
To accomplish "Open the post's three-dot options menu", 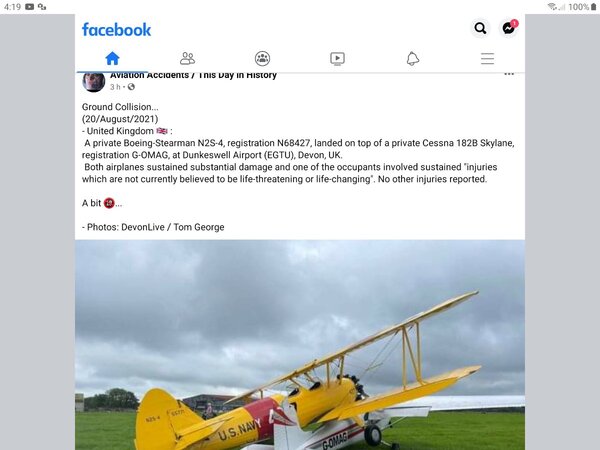I will pyautogui.click(x=509, y=75).
